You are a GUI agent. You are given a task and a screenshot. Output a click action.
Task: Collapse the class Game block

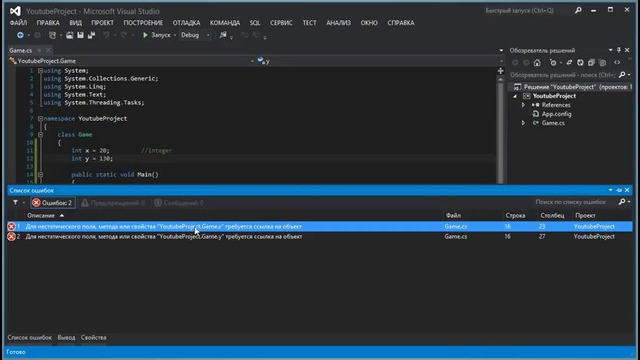pyautogui.click(x=40, y=134)
